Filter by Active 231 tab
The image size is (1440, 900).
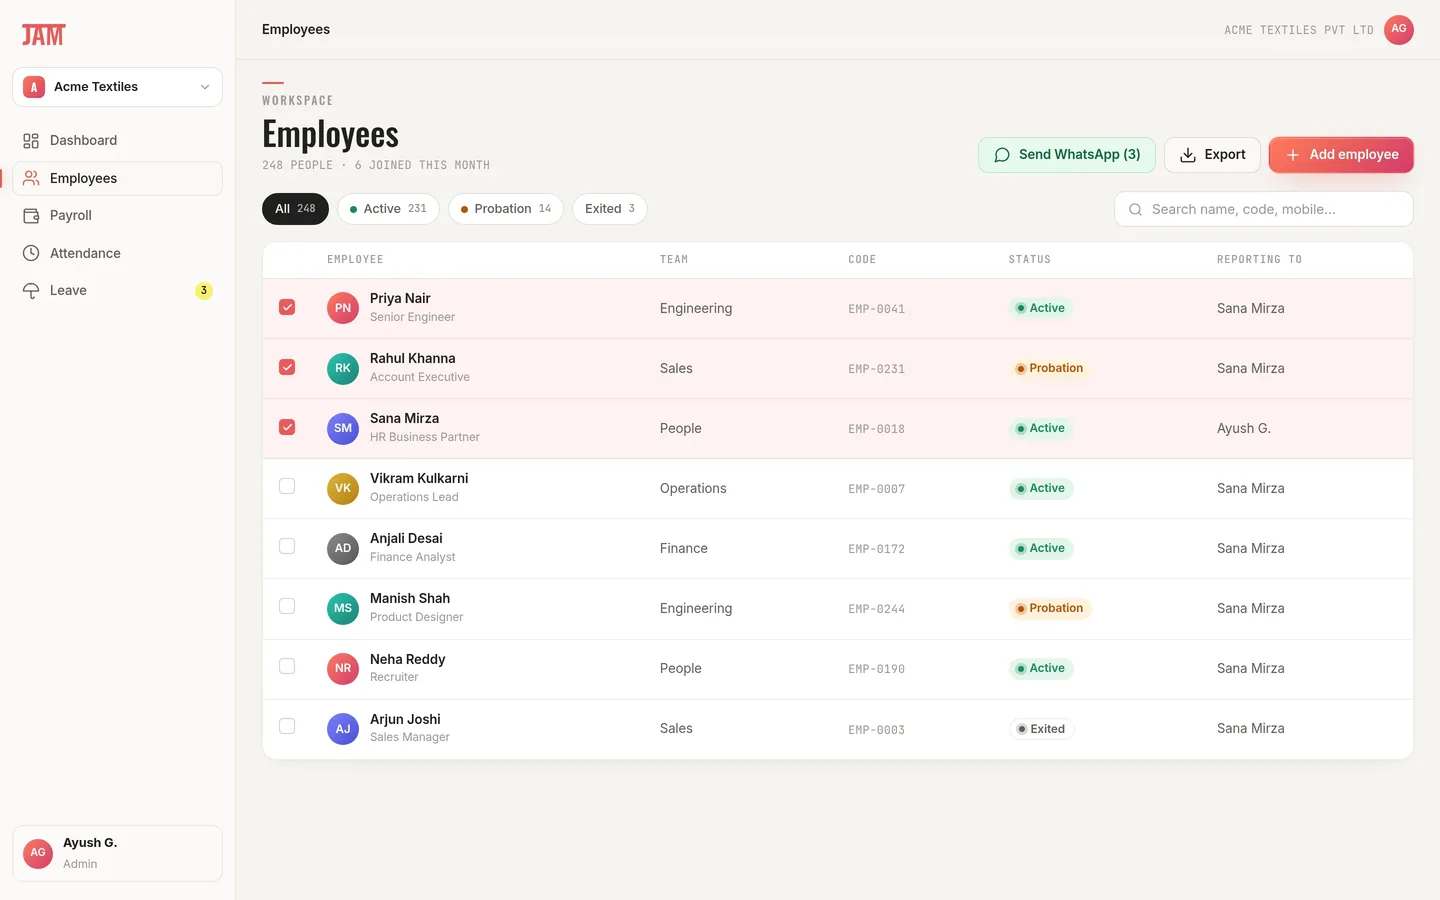pyautogui.click(x=388, y=209)
